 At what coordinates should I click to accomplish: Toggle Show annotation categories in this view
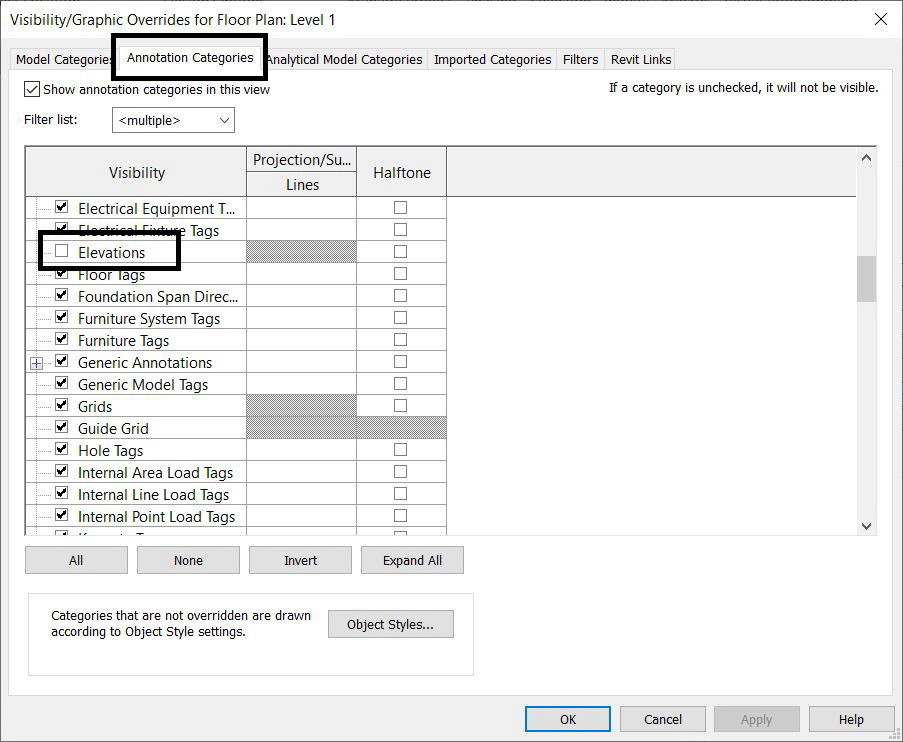coord(32,89)
